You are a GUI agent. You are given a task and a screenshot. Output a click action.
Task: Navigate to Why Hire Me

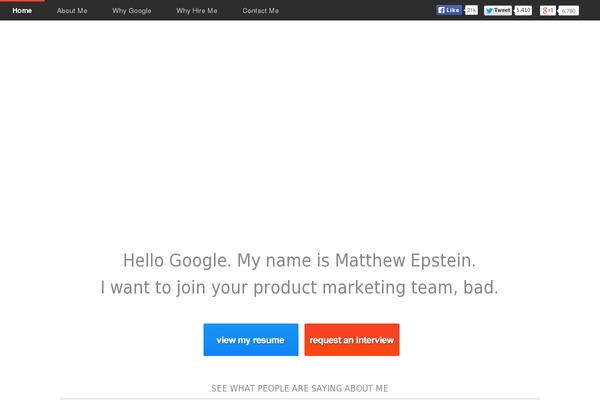tap(197, 11)
